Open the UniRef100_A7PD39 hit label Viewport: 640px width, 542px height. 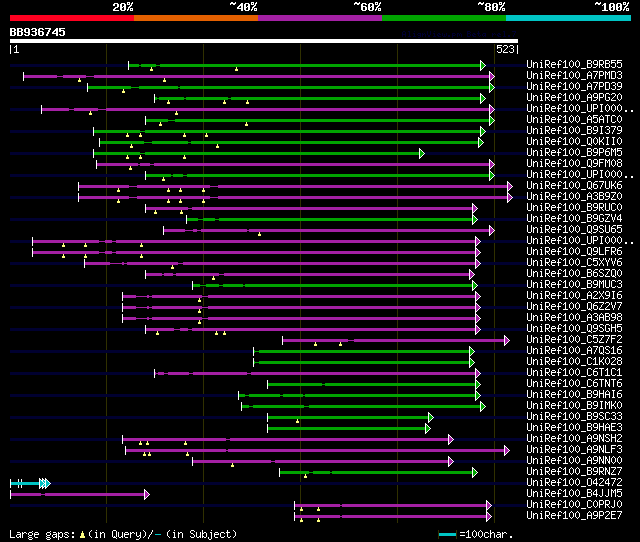(x=574, y=87)
